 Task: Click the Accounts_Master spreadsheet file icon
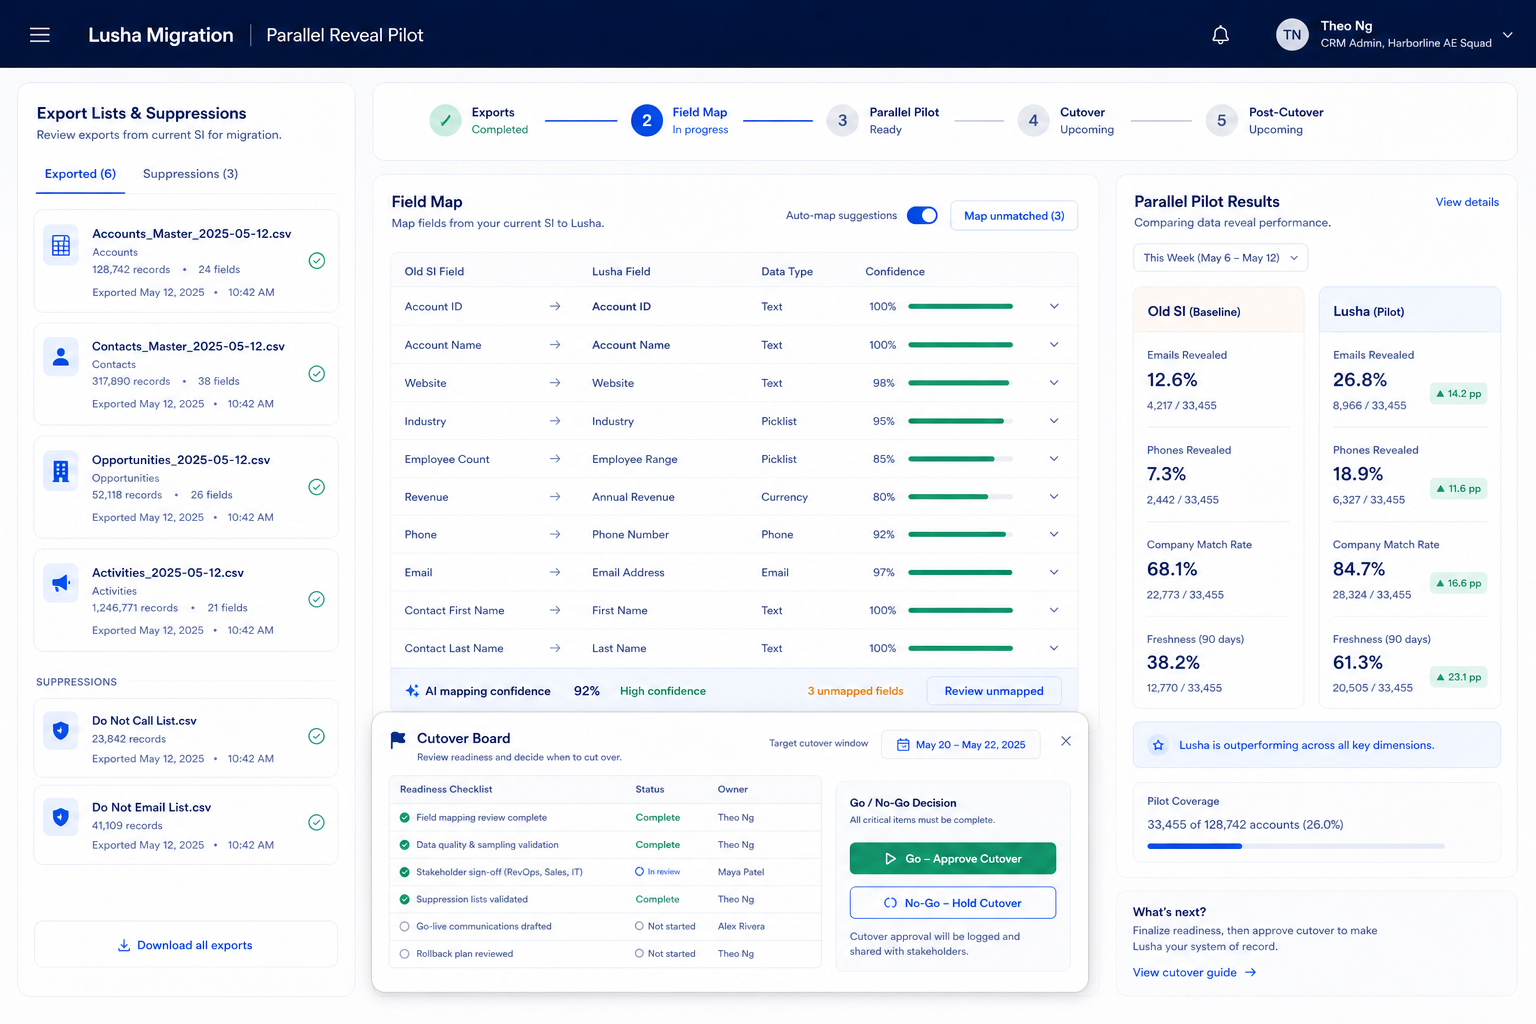click(61, 246)
